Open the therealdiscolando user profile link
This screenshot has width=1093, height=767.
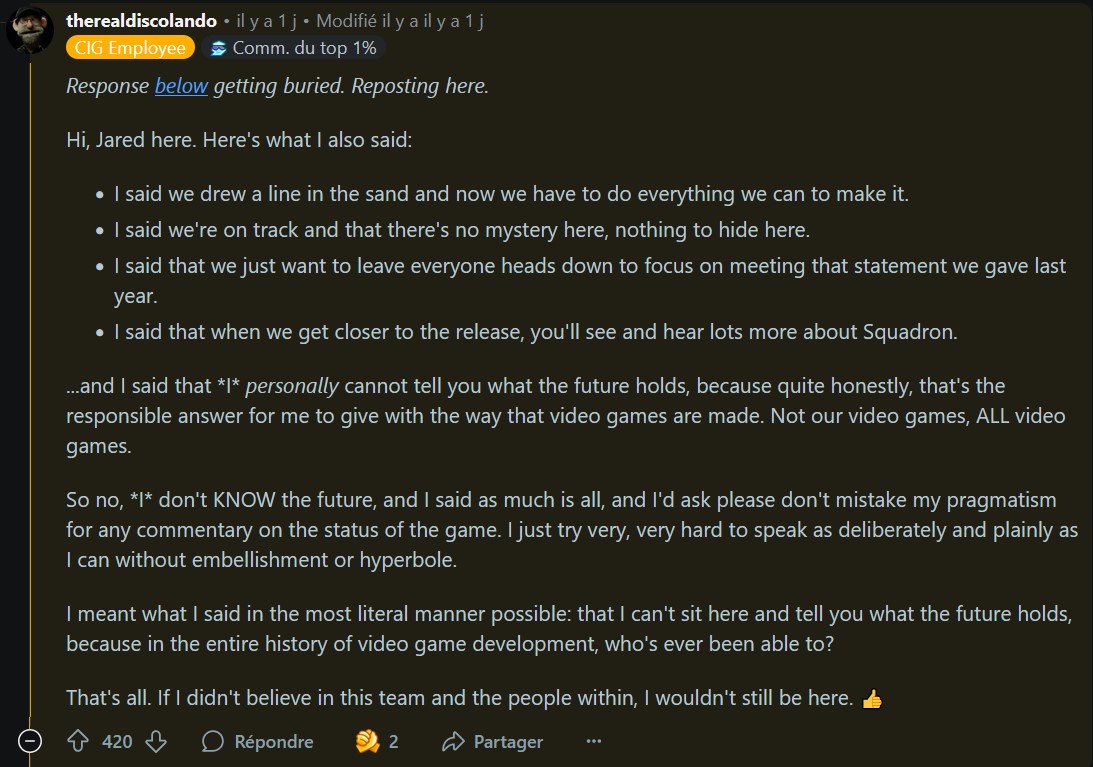click(x=142, y=21)
